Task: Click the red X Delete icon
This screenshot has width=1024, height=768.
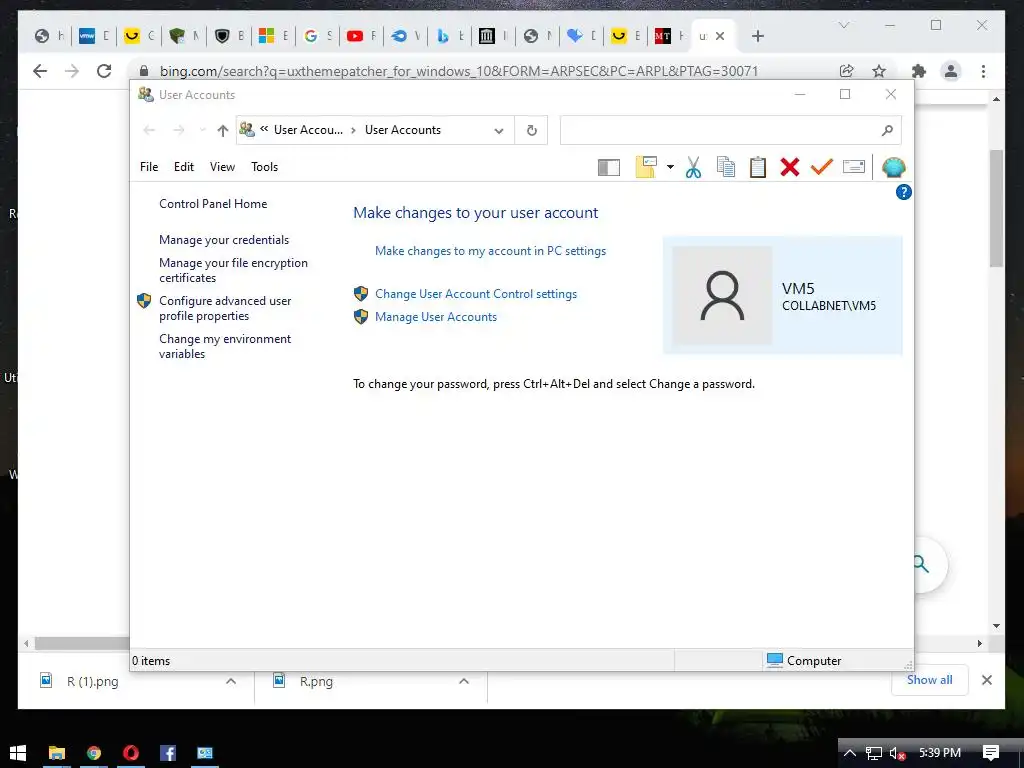Action: 790,167
